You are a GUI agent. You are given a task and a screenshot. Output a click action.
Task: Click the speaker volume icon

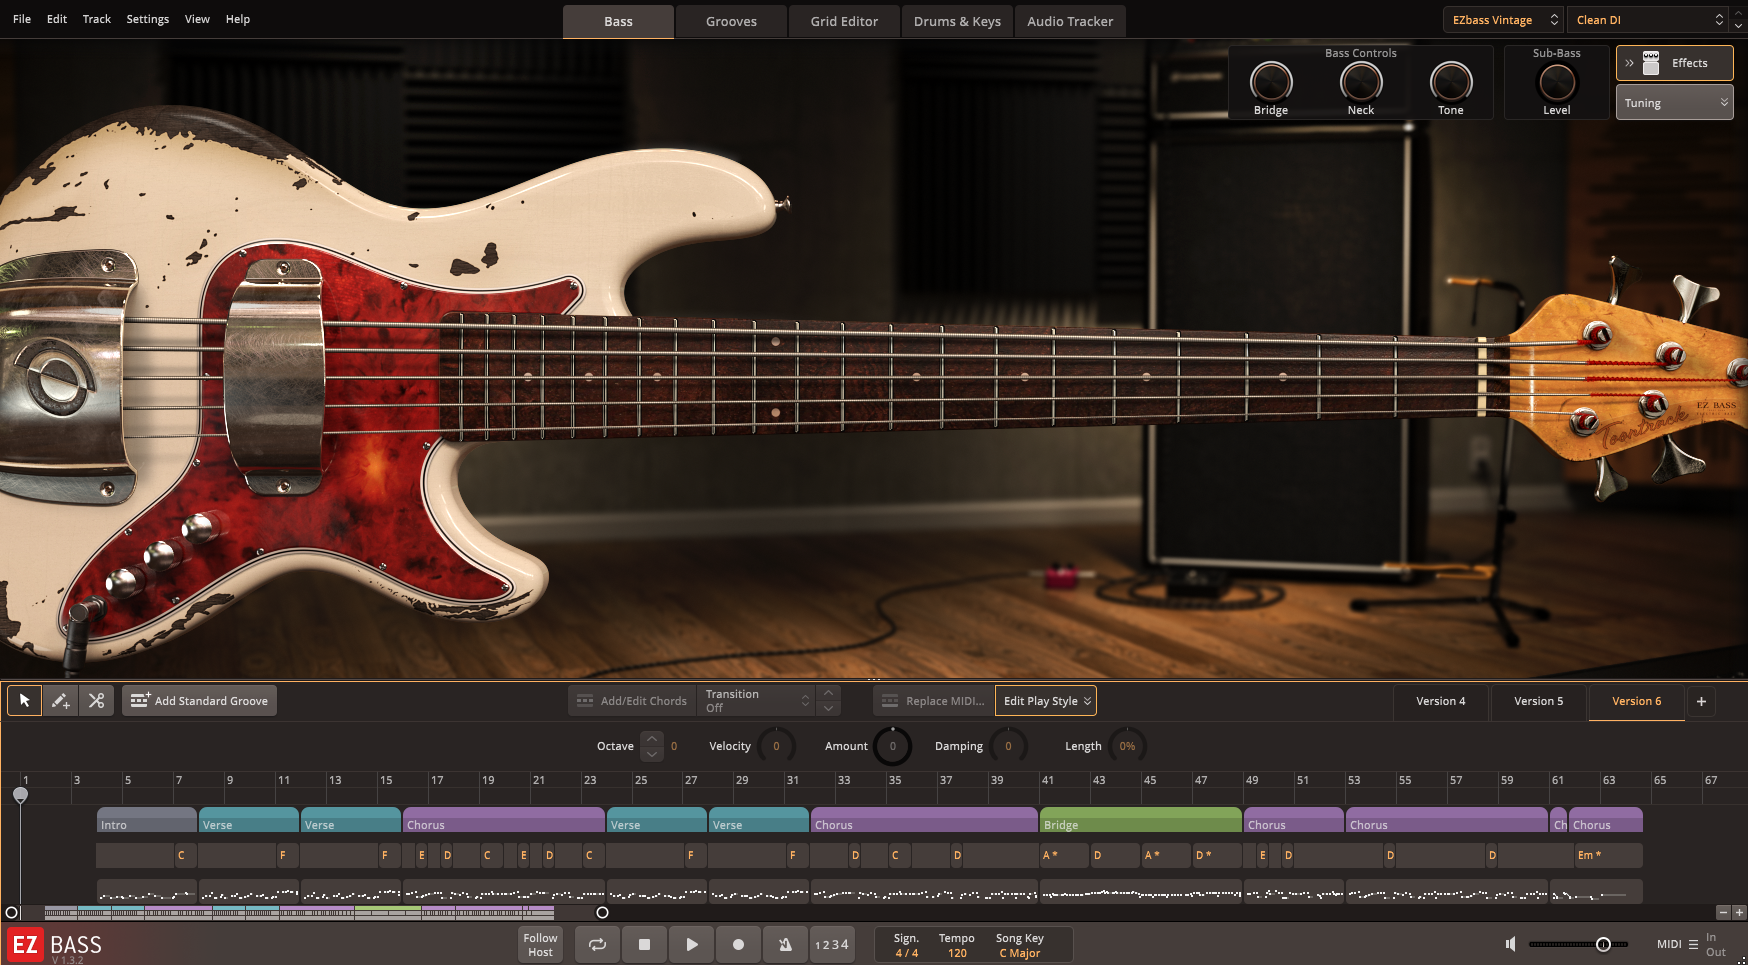[x=1511, y=944]
